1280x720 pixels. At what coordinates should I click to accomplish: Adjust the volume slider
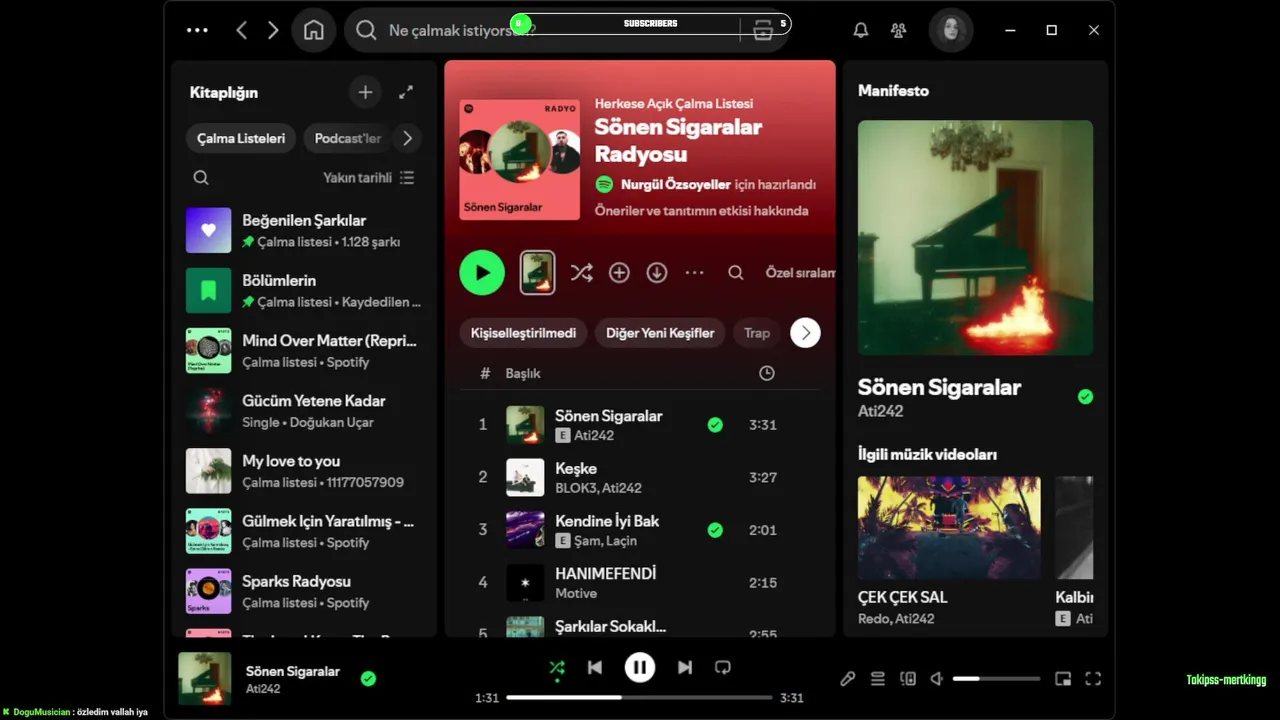pyautogui.click(x=996, y=679)
